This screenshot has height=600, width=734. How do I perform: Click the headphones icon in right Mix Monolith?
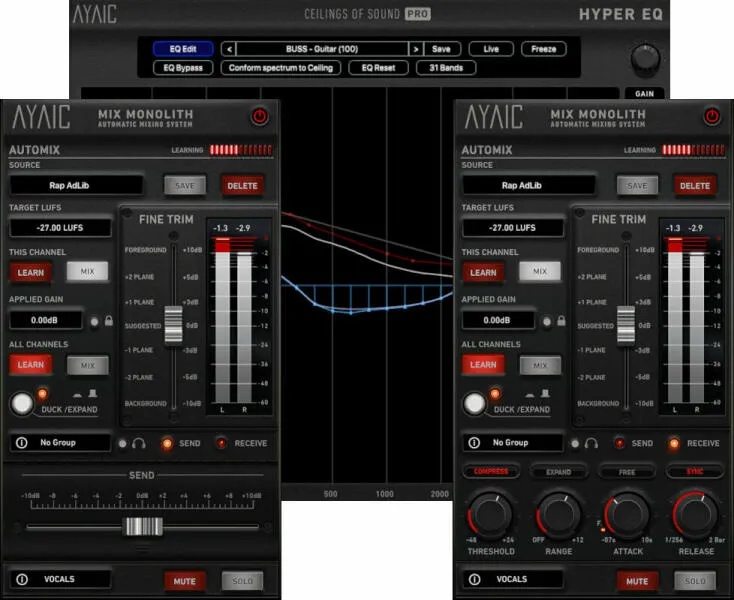point(591,443)
